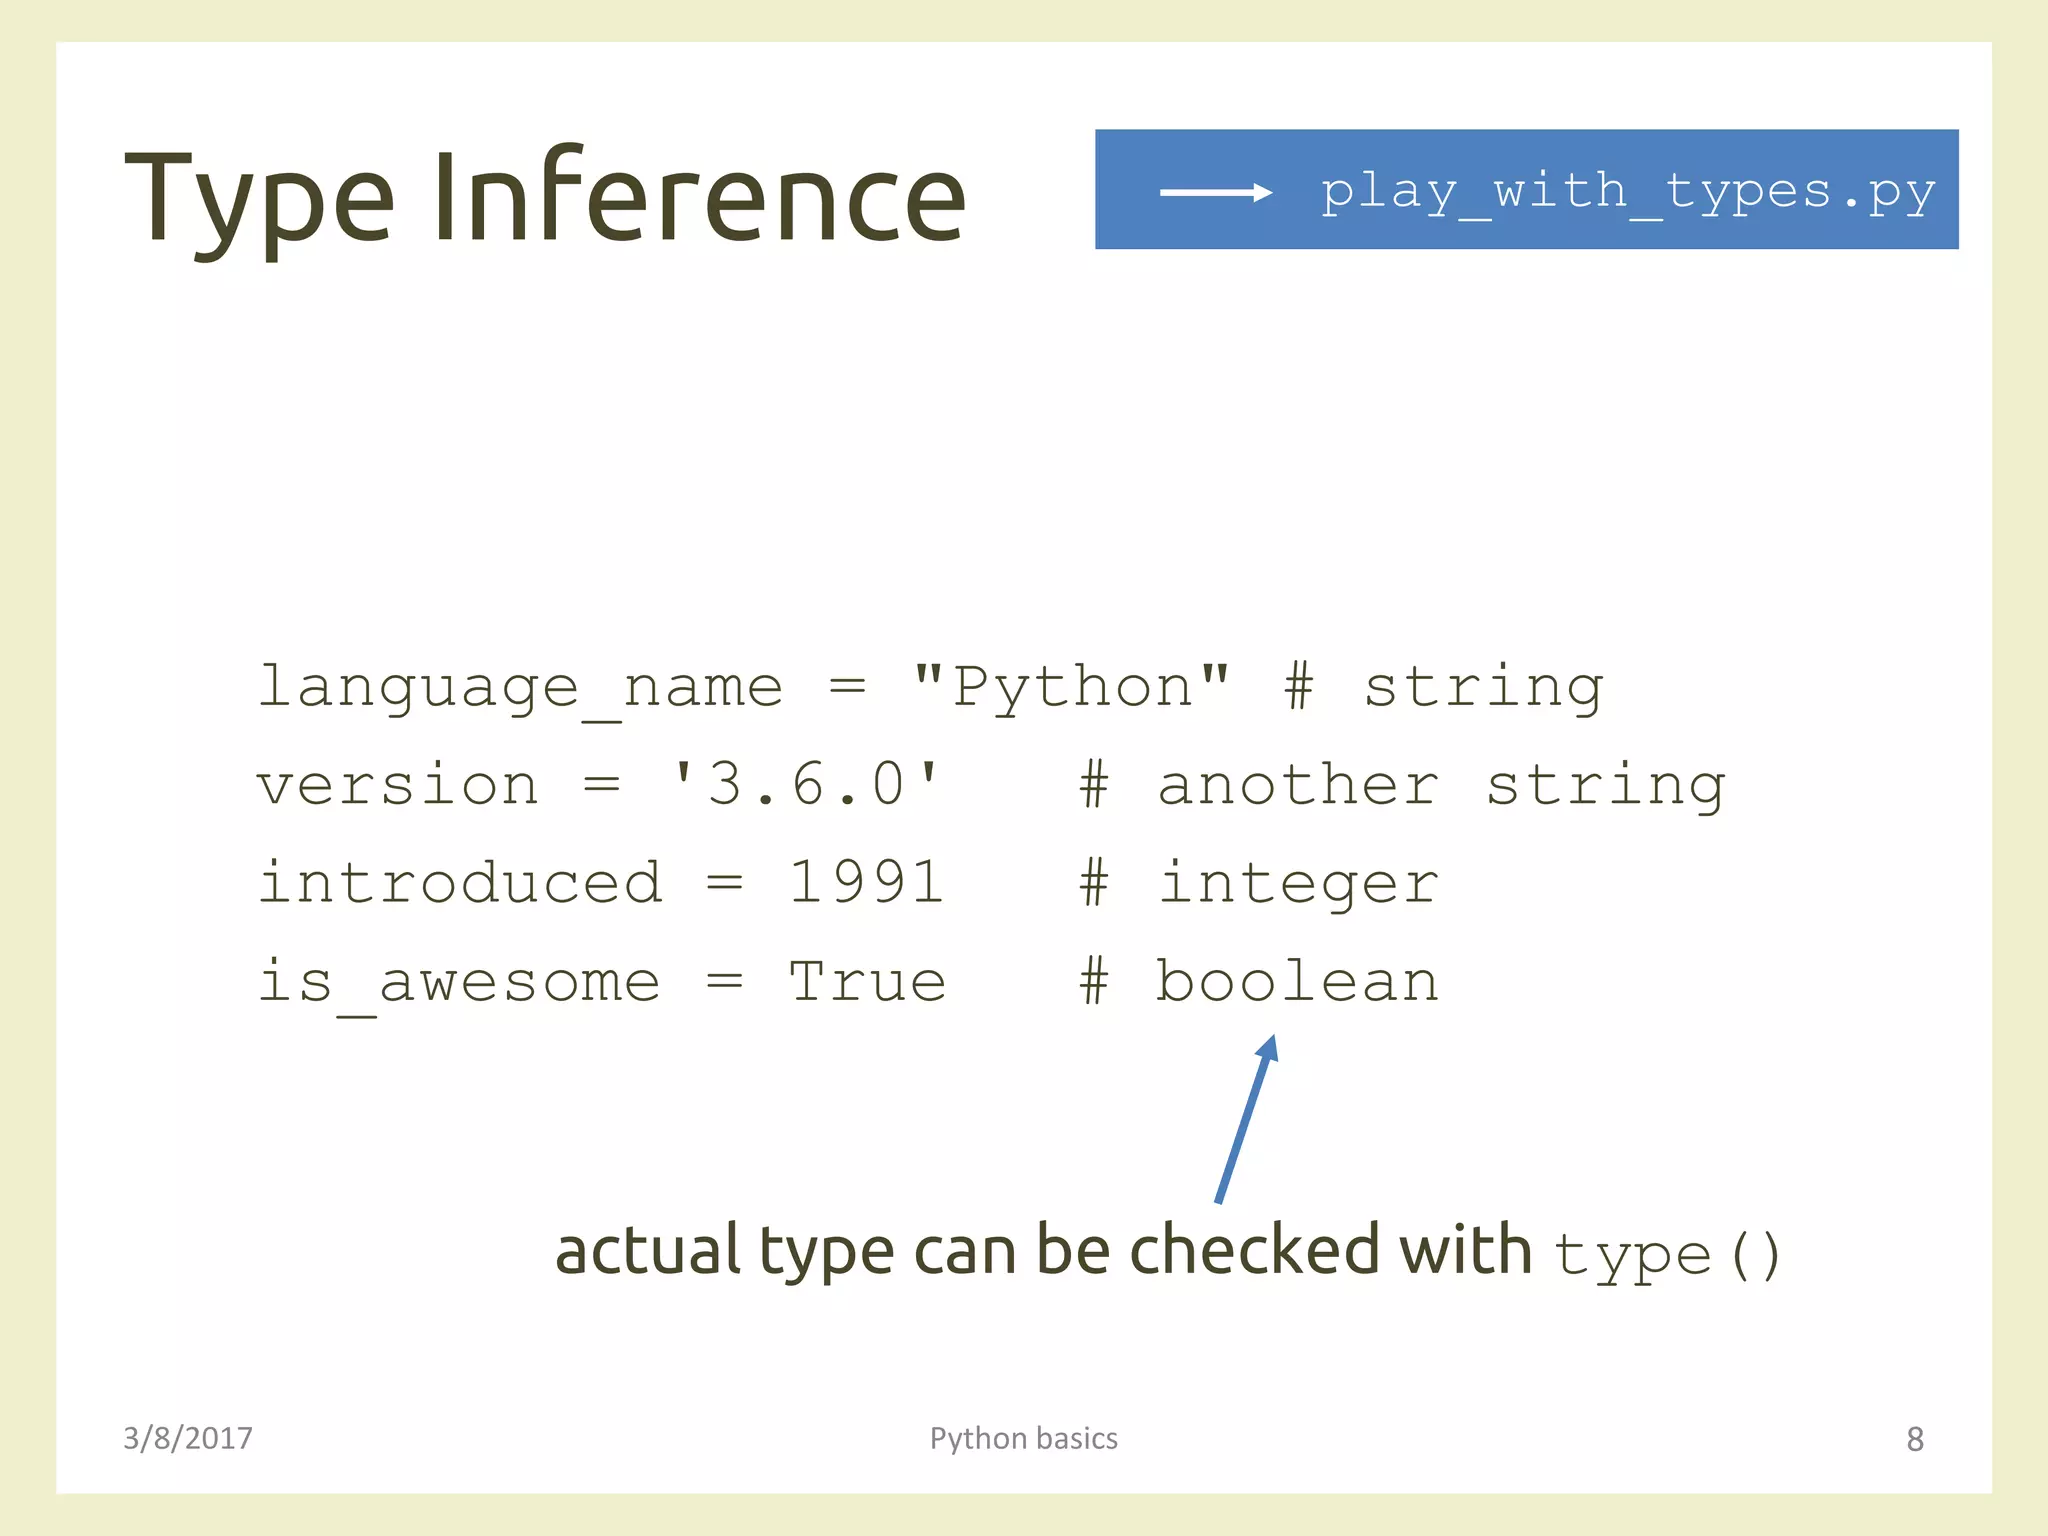Click the '# boolean' comment

coord(1260,982)
